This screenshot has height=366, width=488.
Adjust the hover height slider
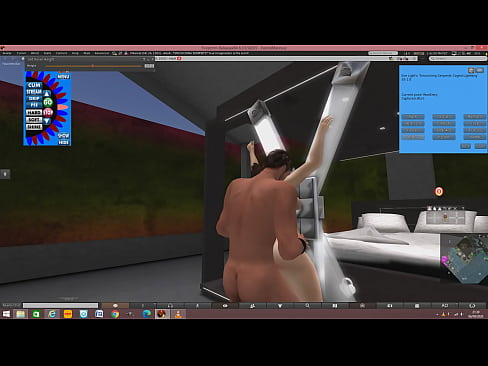(93, 66)
